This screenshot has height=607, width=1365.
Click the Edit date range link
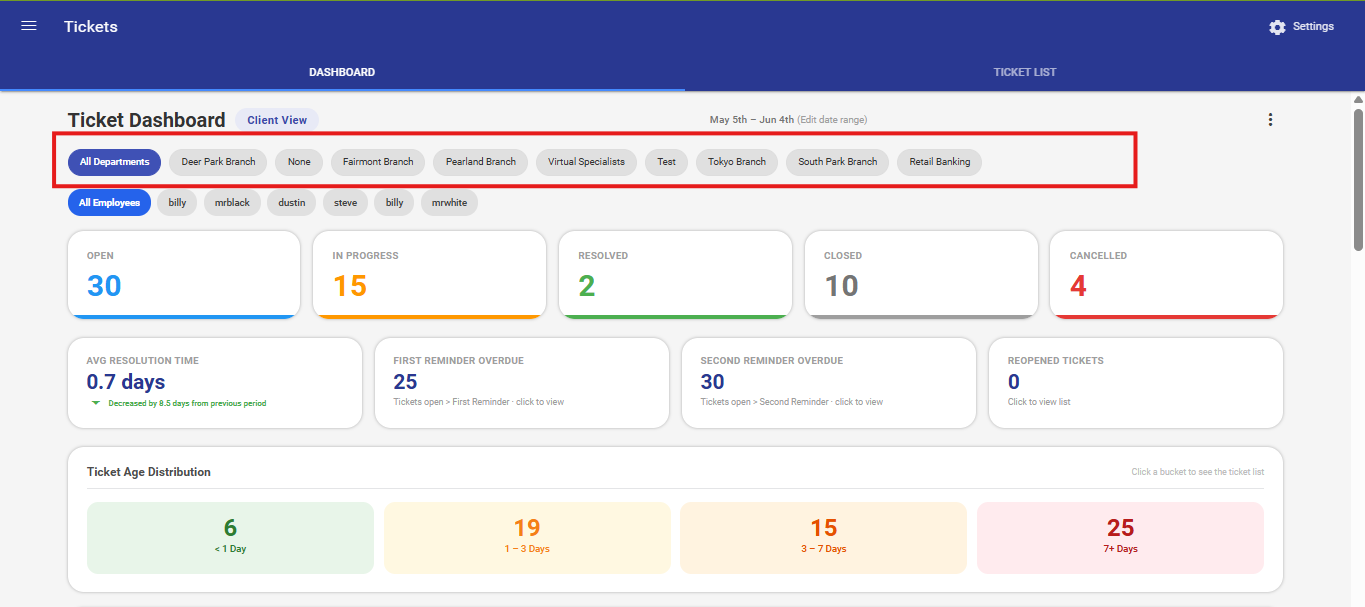tap(832, 120)
